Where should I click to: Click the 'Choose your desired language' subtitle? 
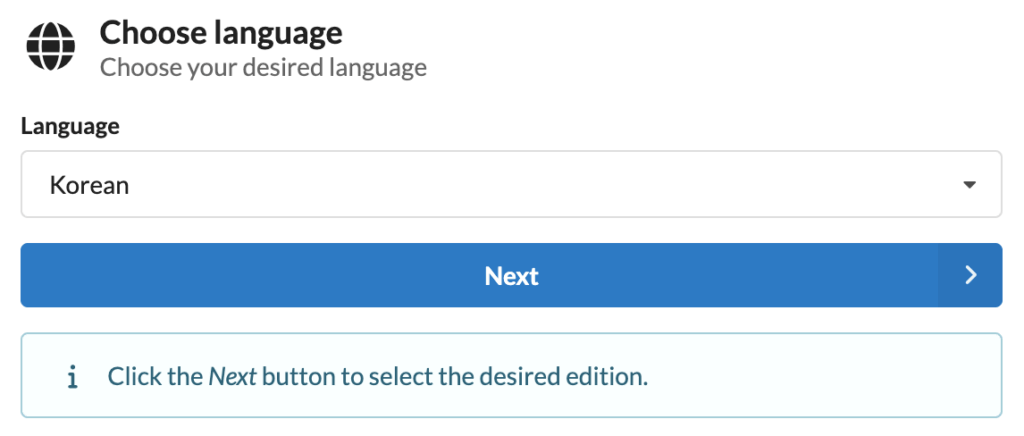[x=263, y=67]
